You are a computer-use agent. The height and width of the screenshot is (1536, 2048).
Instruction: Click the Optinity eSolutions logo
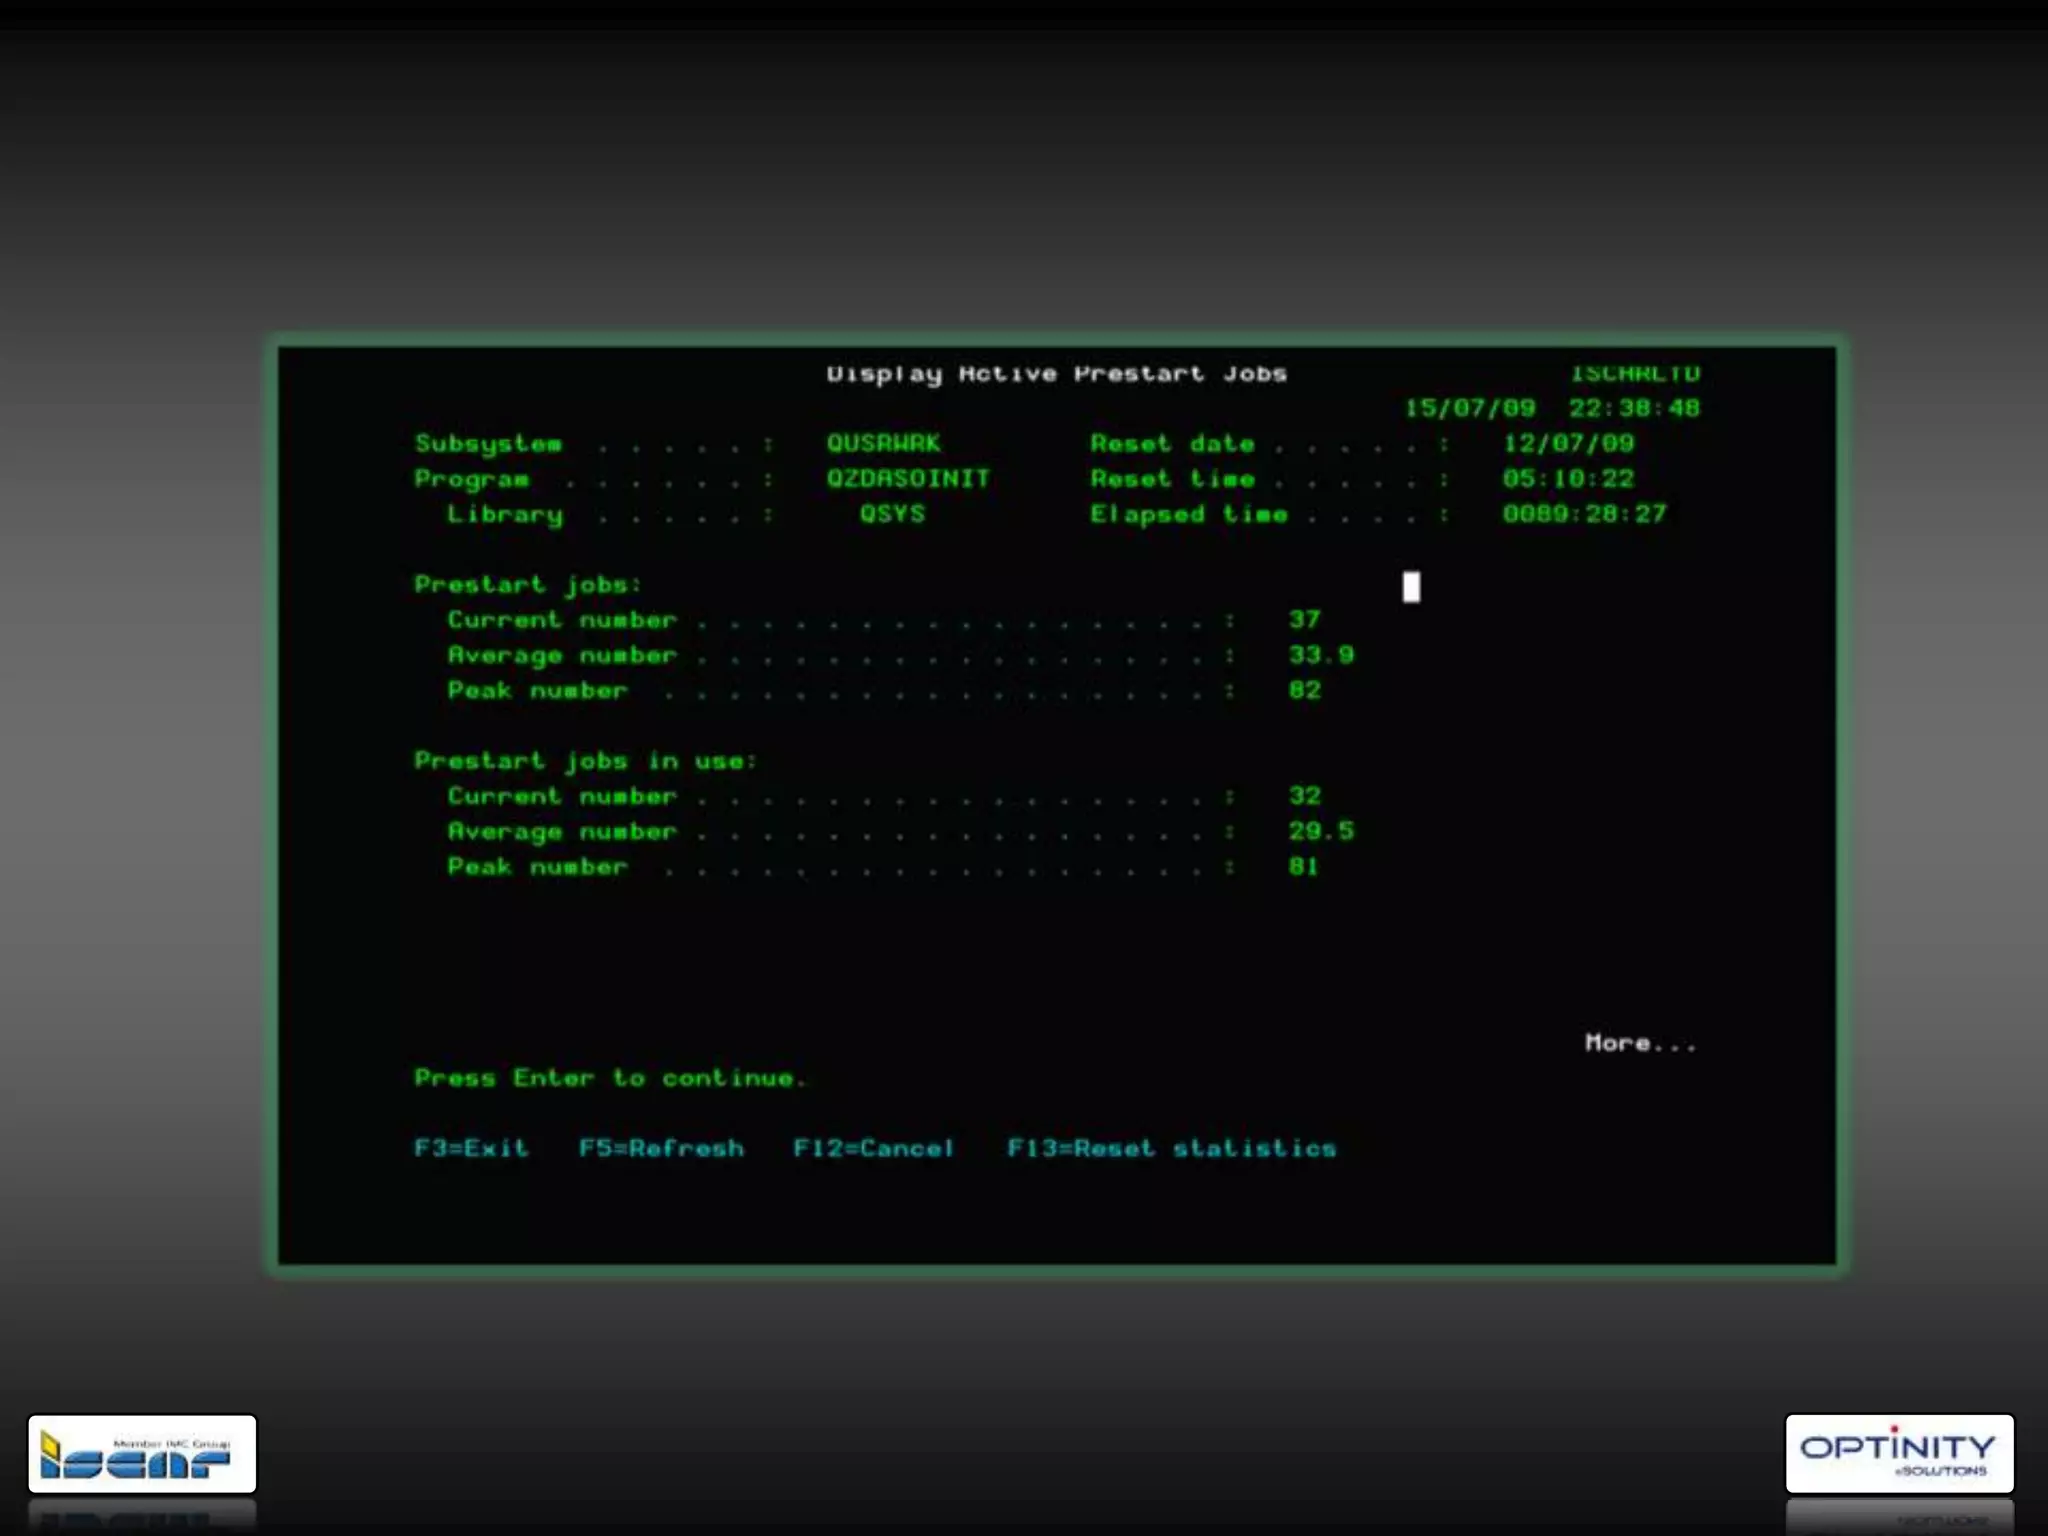(1898, 1453)
